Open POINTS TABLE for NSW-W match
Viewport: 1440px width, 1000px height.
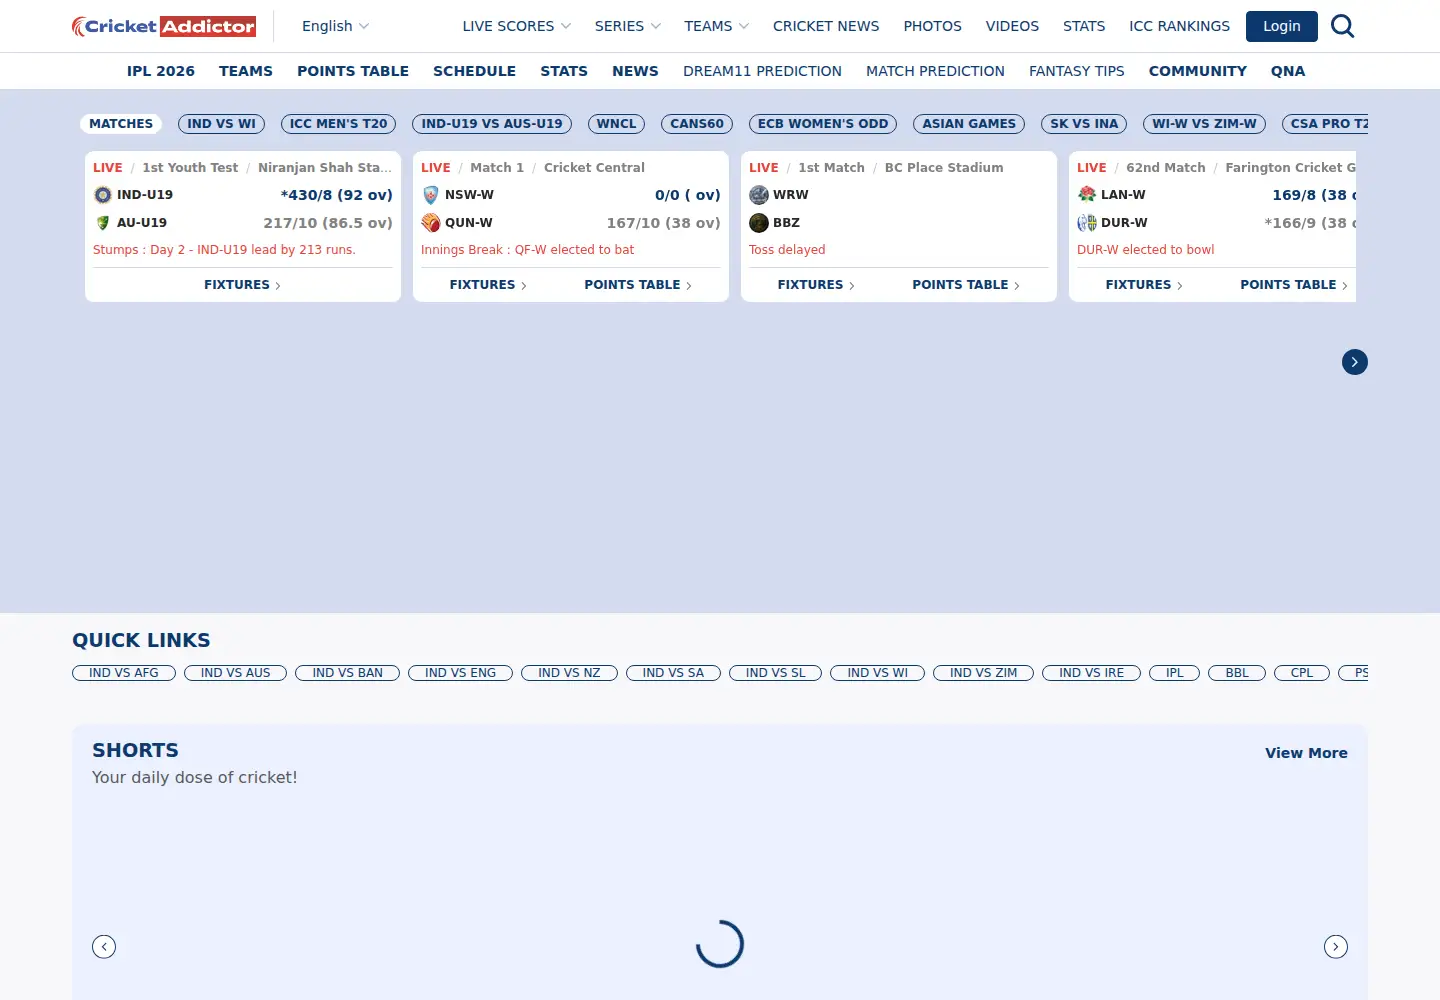638,285
